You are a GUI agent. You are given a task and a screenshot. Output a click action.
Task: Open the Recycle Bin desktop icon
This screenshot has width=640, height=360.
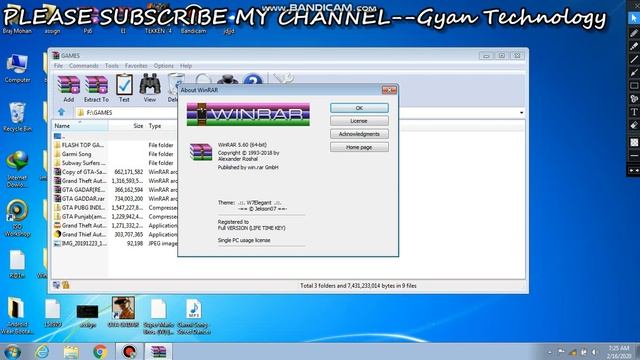(17, 117)
